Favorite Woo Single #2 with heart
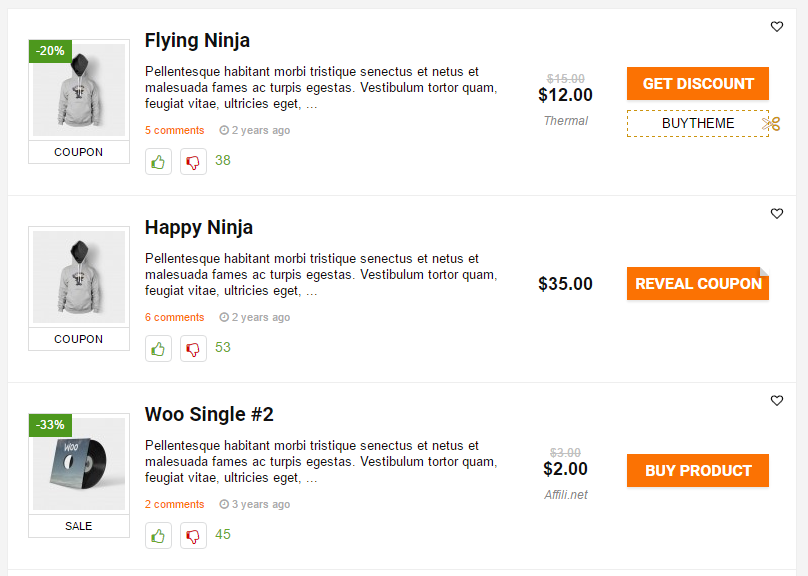 777,401
